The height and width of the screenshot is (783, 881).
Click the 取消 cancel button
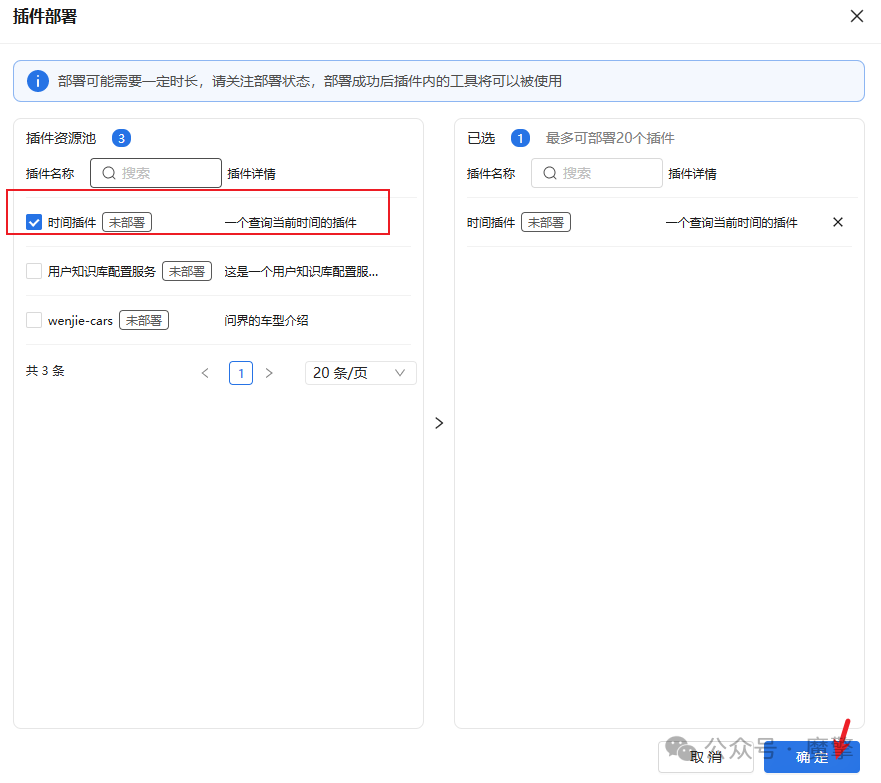(706, 758)
